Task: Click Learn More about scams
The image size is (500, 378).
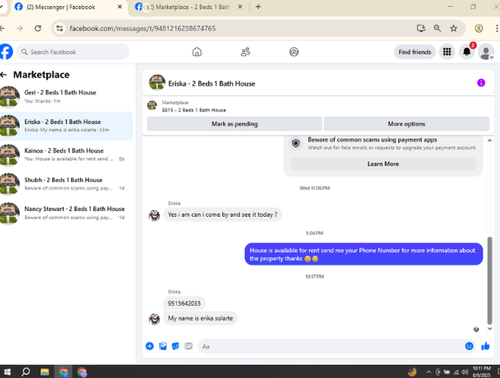Action: click(383, 164)
